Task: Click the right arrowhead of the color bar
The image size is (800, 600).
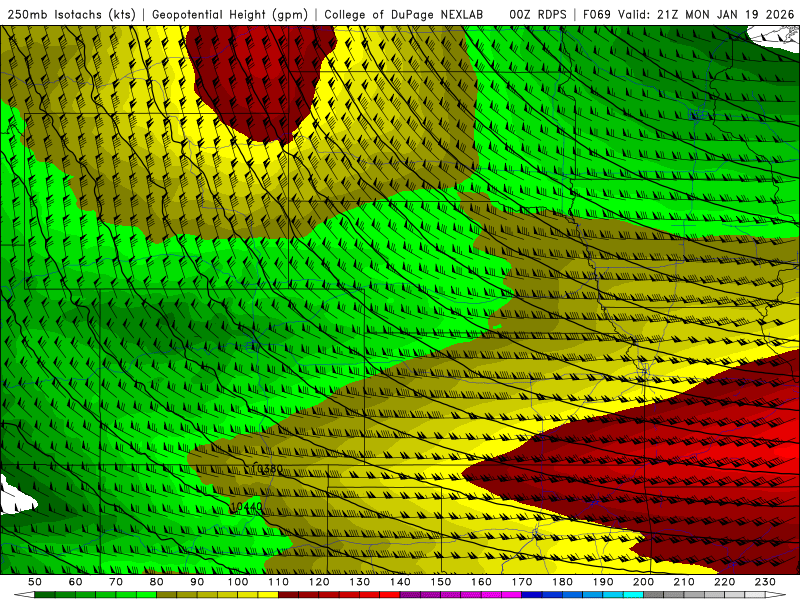Action: (x=776, y=595)
